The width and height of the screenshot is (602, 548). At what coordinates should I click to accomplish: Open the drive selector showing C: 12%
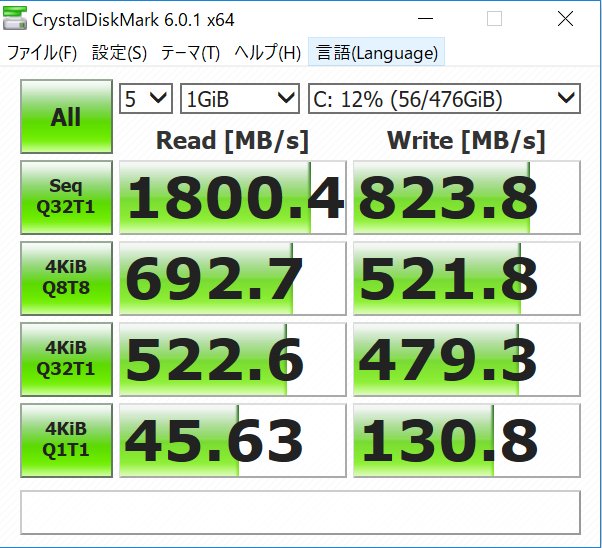click(444, 98)
